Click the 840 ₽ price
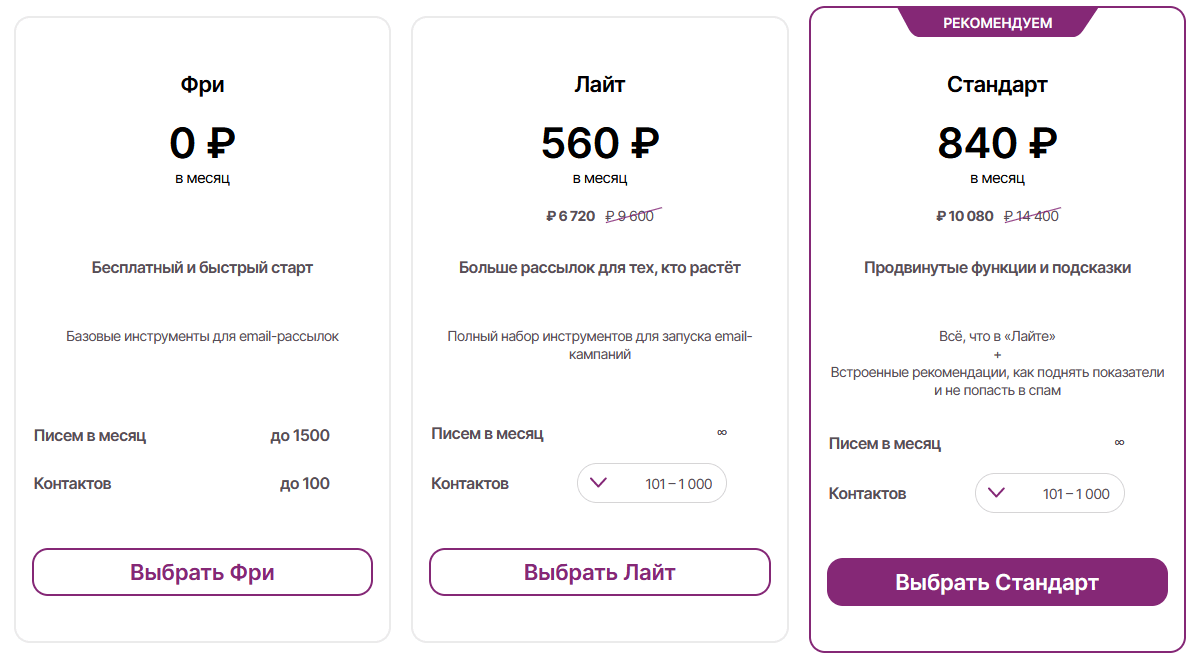This screenshot has height=660, width=1200. pos(997,144)
